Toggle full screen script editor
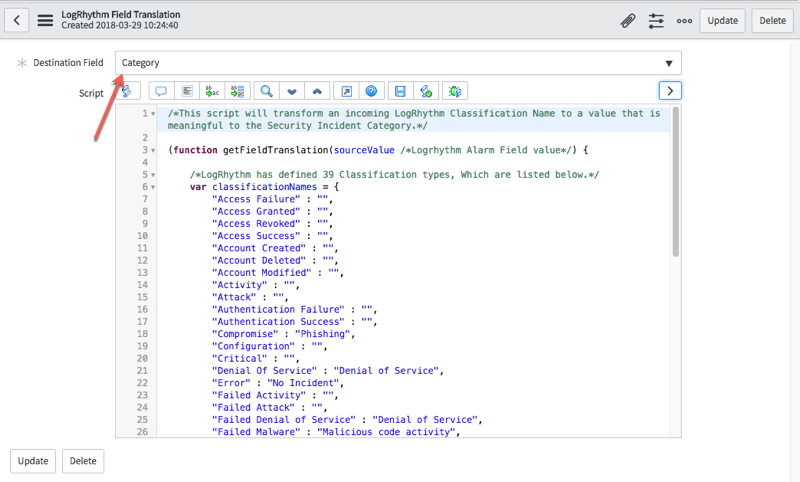The image size is (800, 482). [x=346, y=91]
